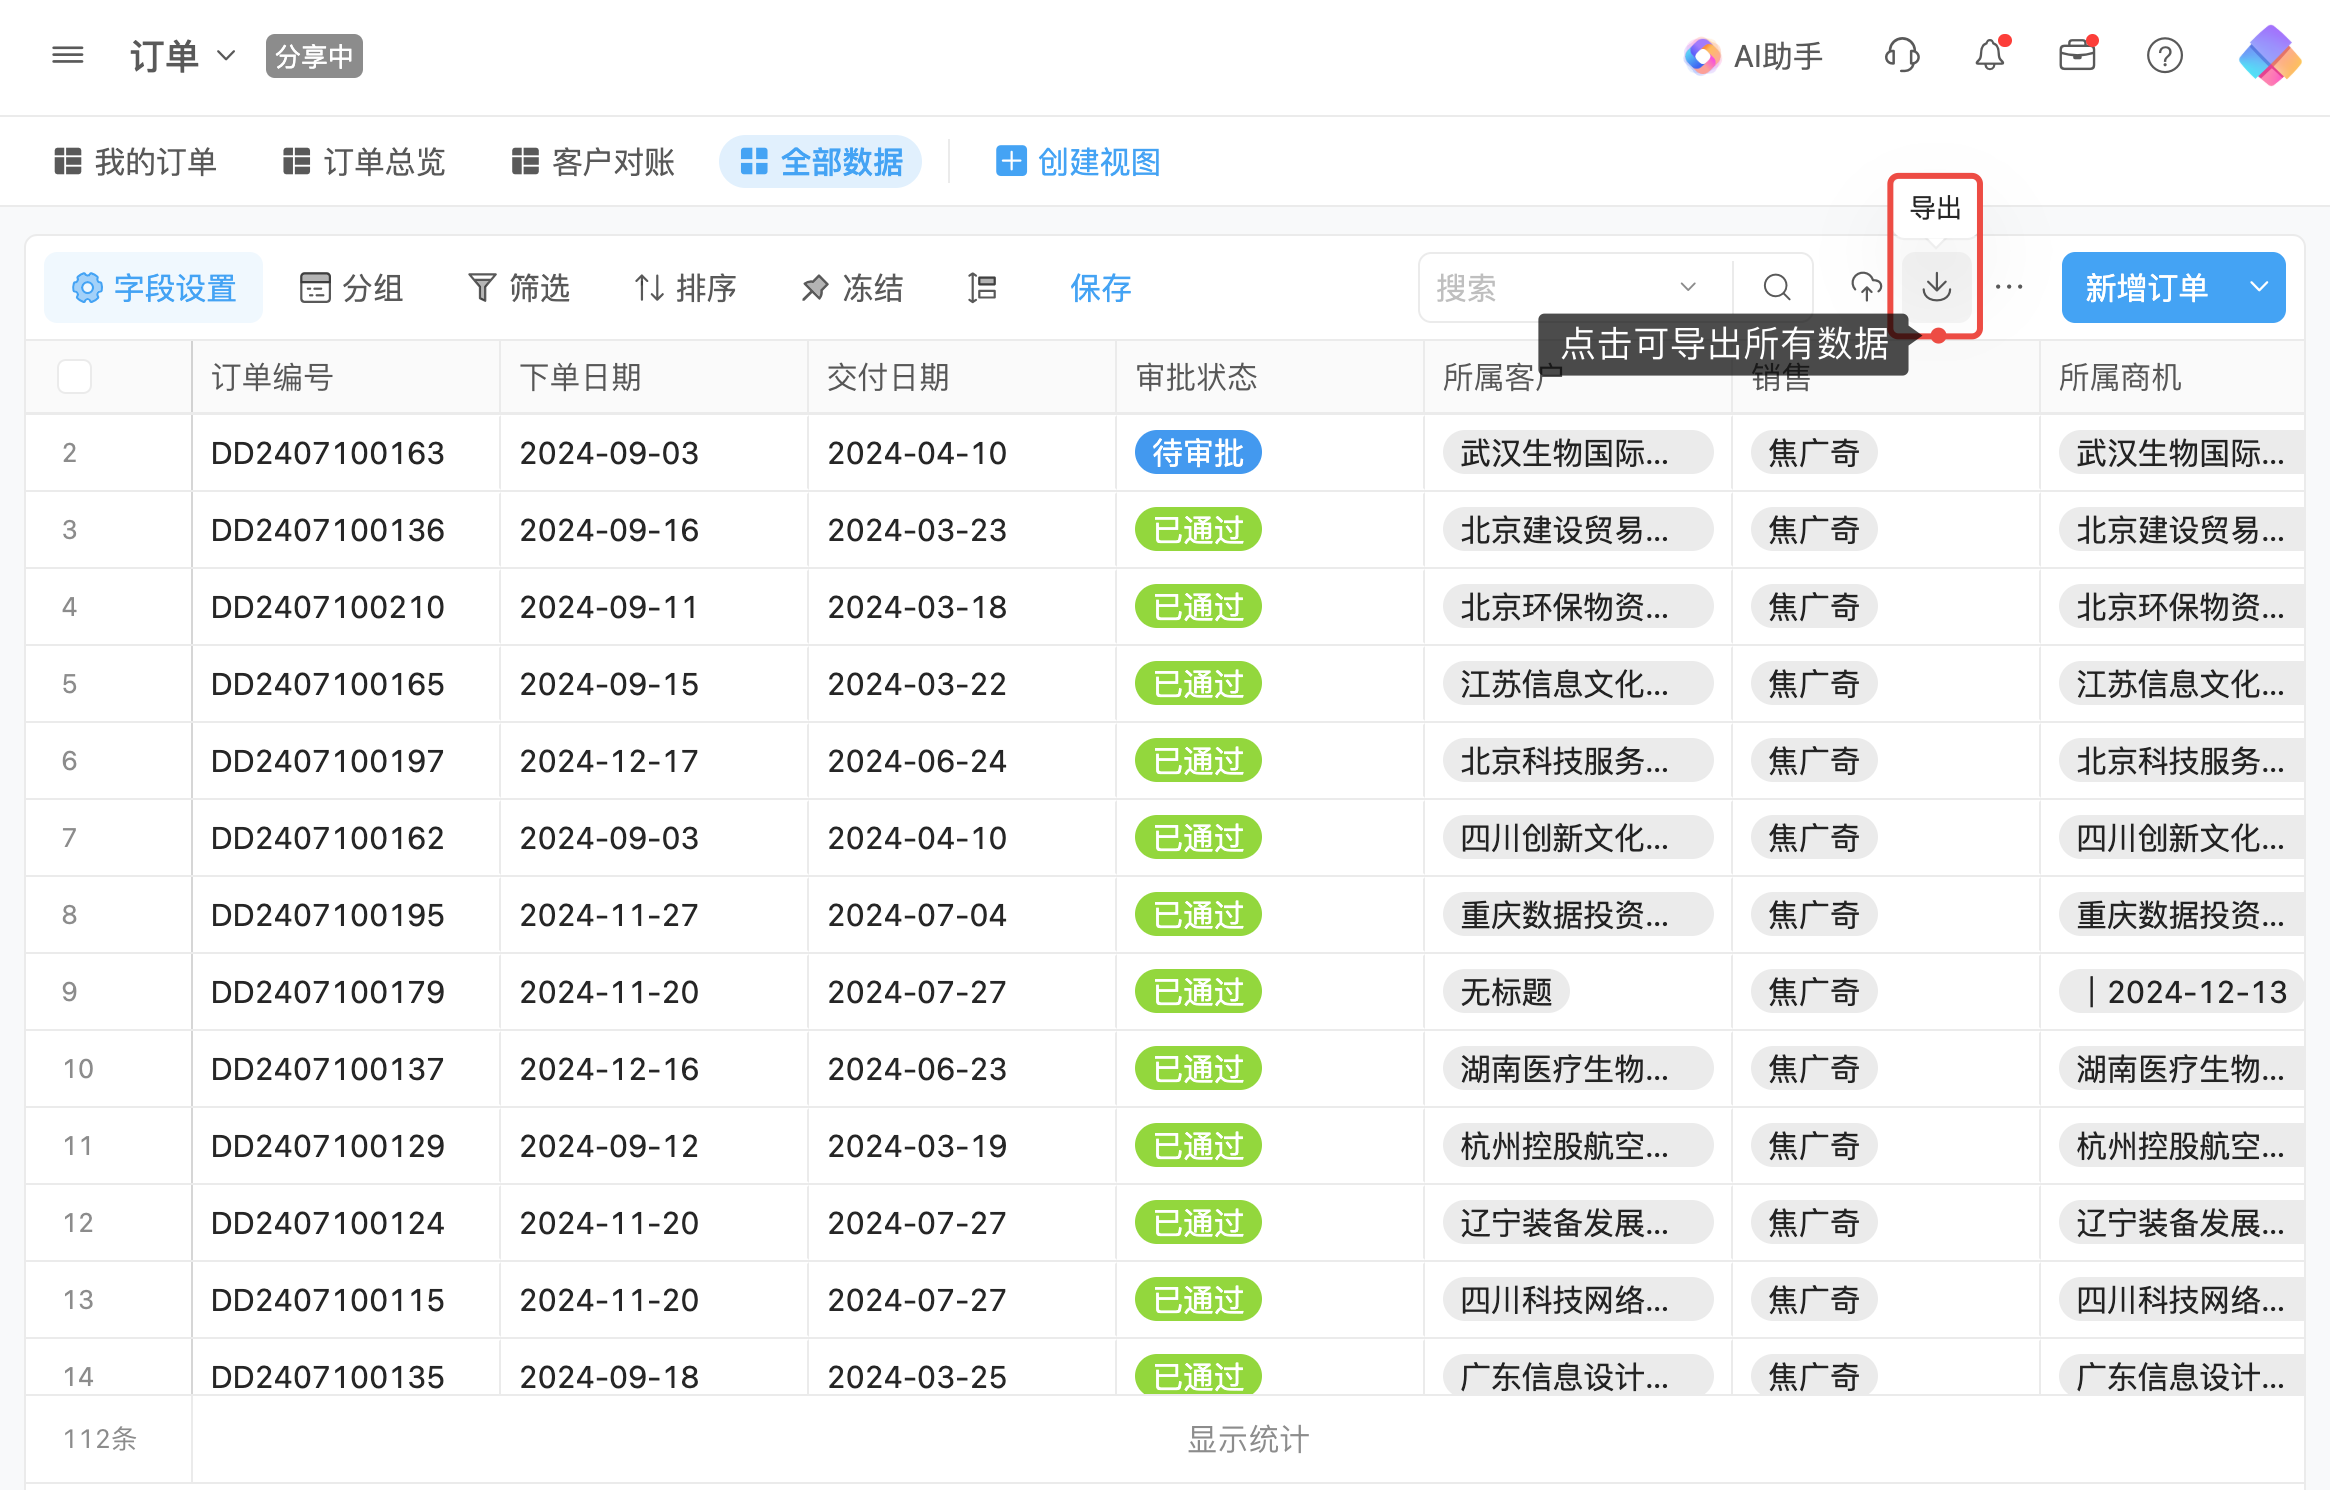The width and height of the screenshot is (2330, 1490).
Task: Click the 无标题 customer tag
Action: [1506, 992]
